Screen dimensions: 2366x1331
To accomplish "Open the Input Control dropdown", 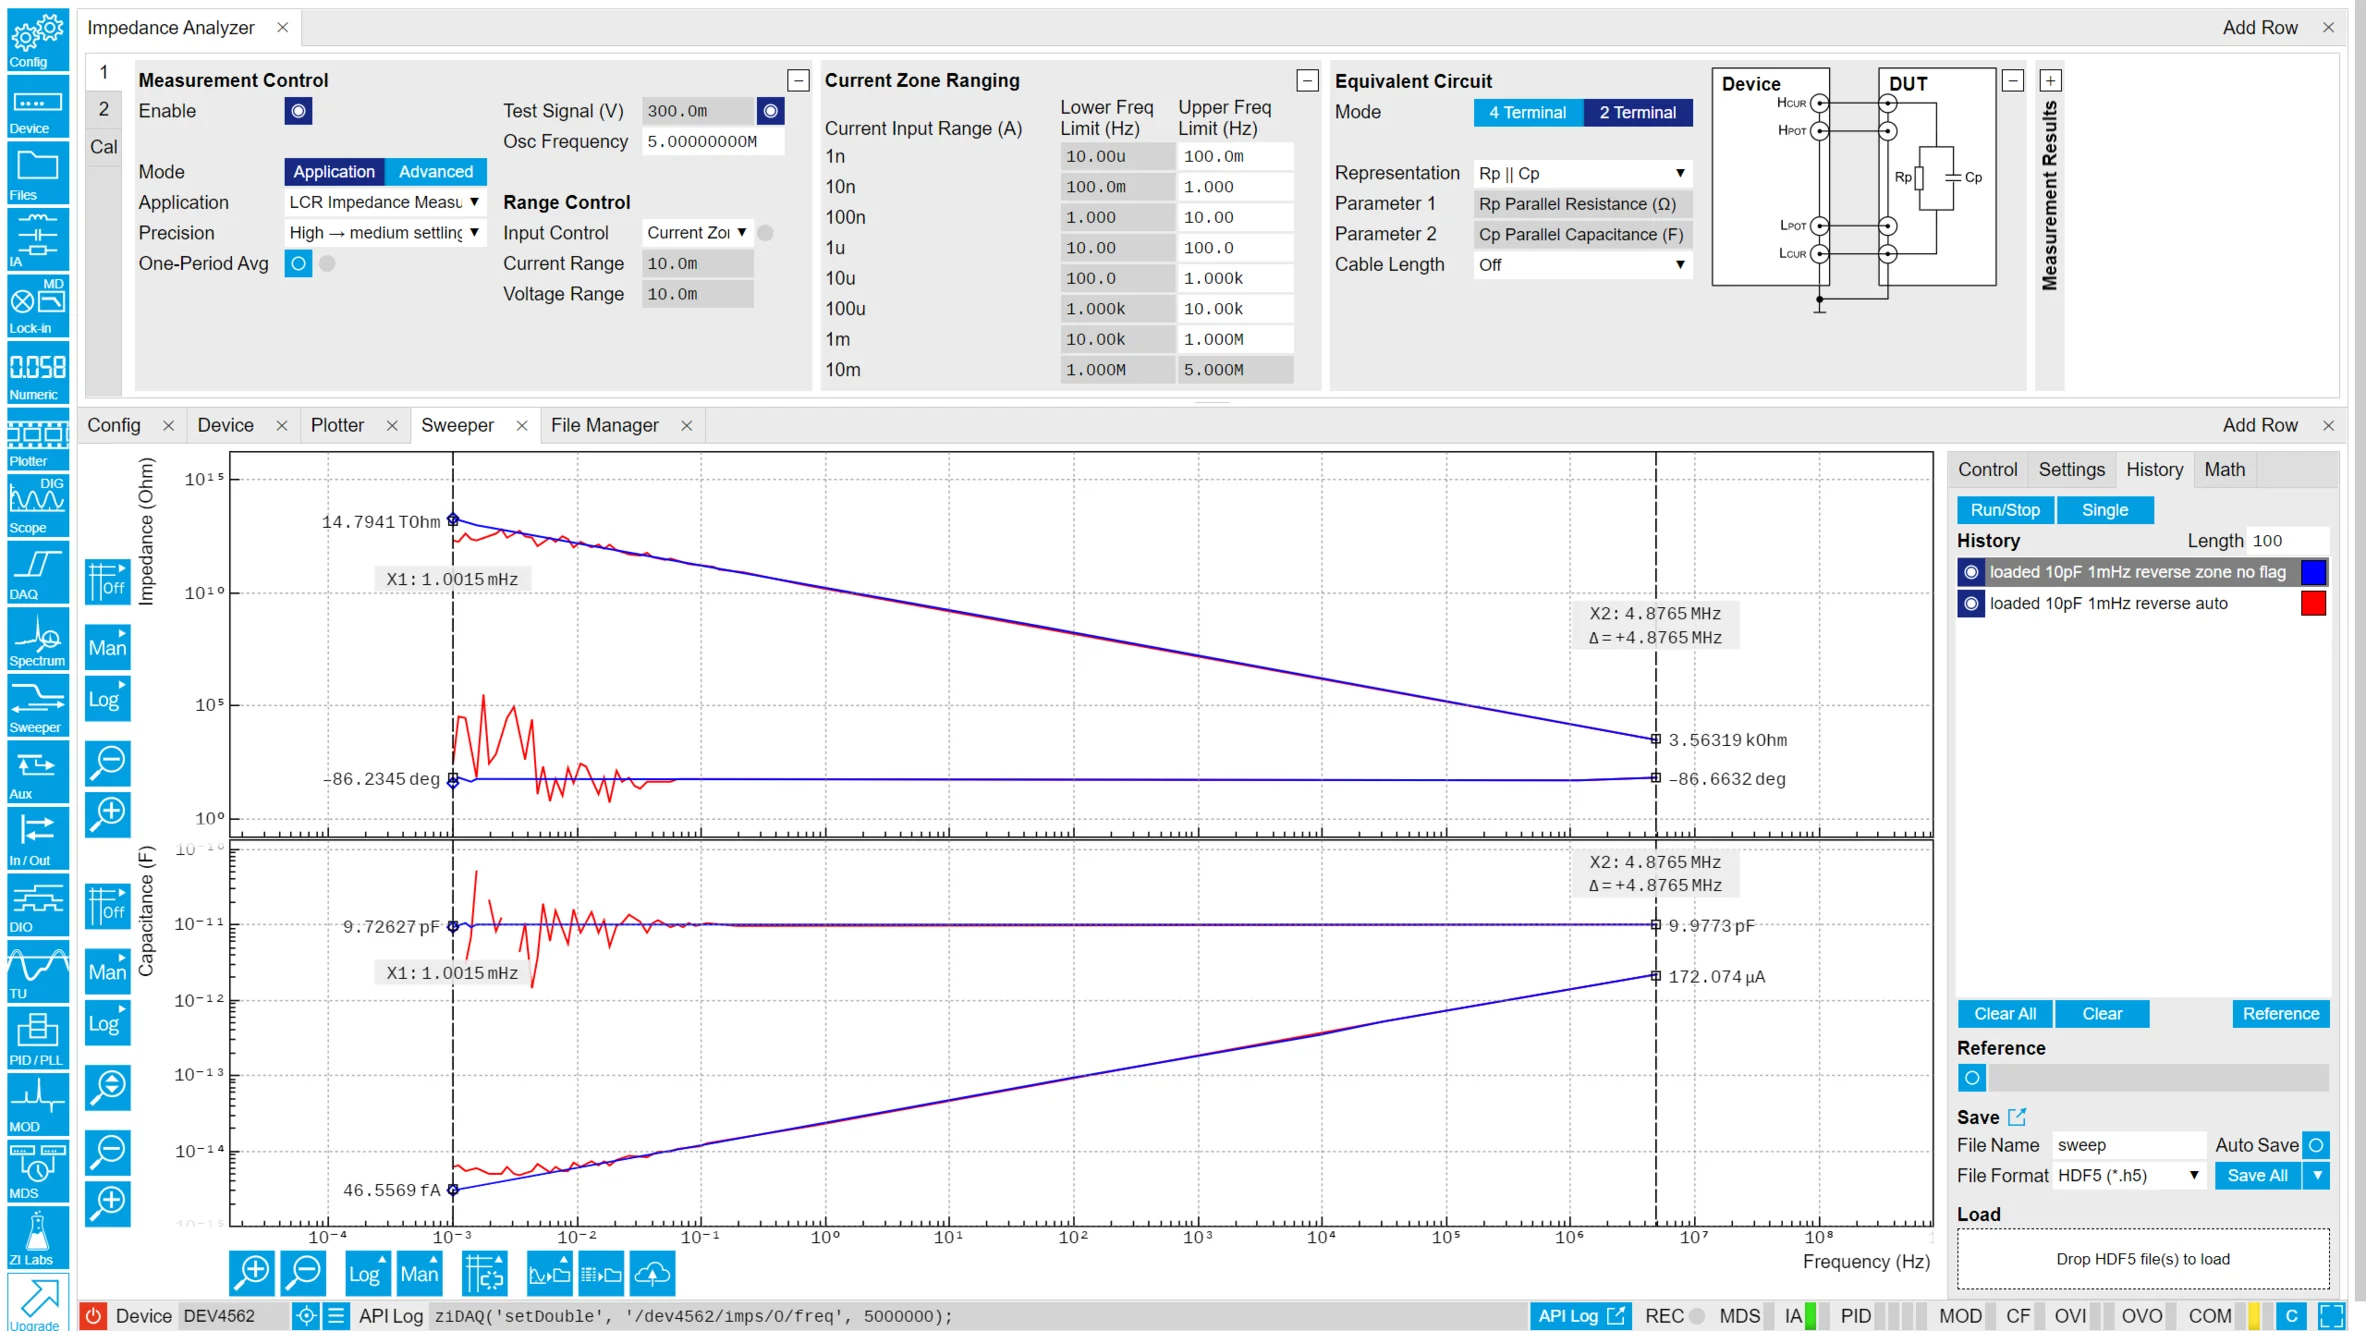I will pyautogui.click(x=697, y=233).
